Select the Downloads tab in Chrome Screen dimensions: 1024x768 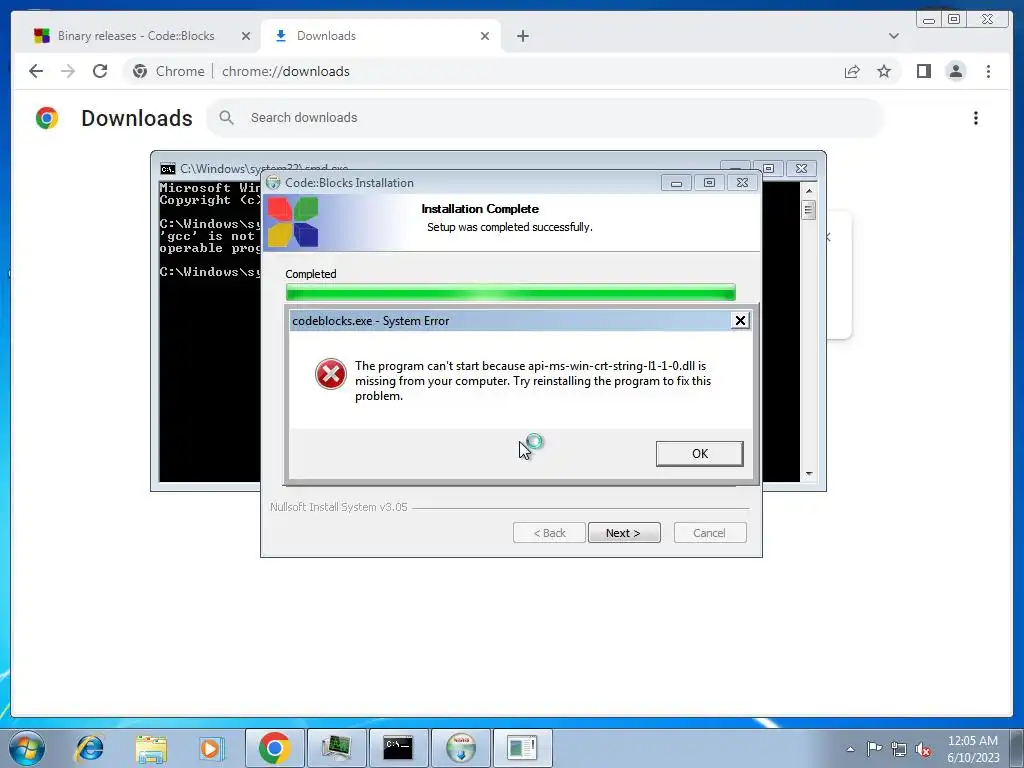point(381,36)
